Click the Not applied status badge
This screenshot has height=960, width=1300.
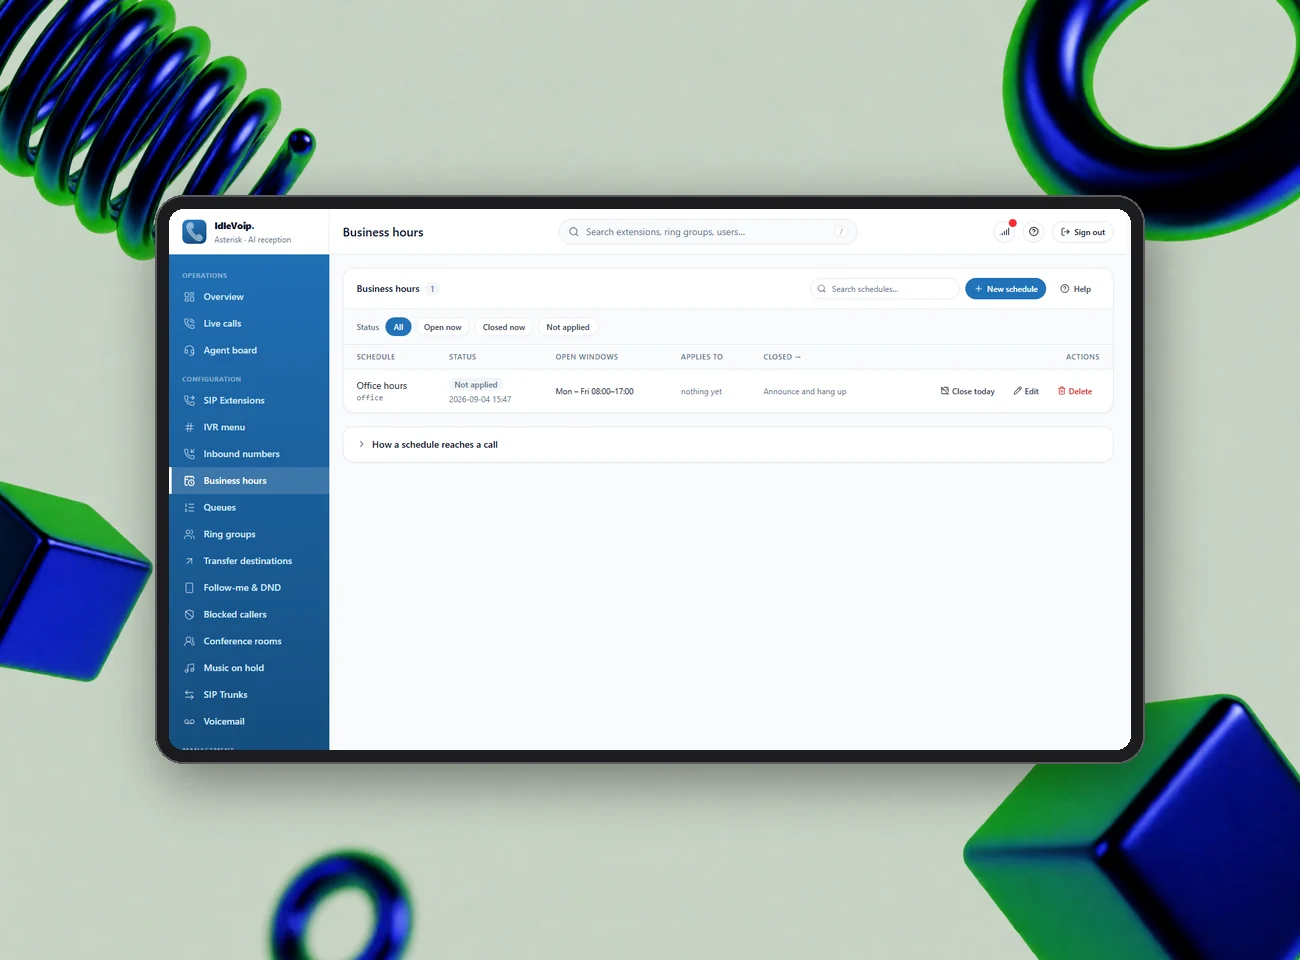click(x=476, y=385)
